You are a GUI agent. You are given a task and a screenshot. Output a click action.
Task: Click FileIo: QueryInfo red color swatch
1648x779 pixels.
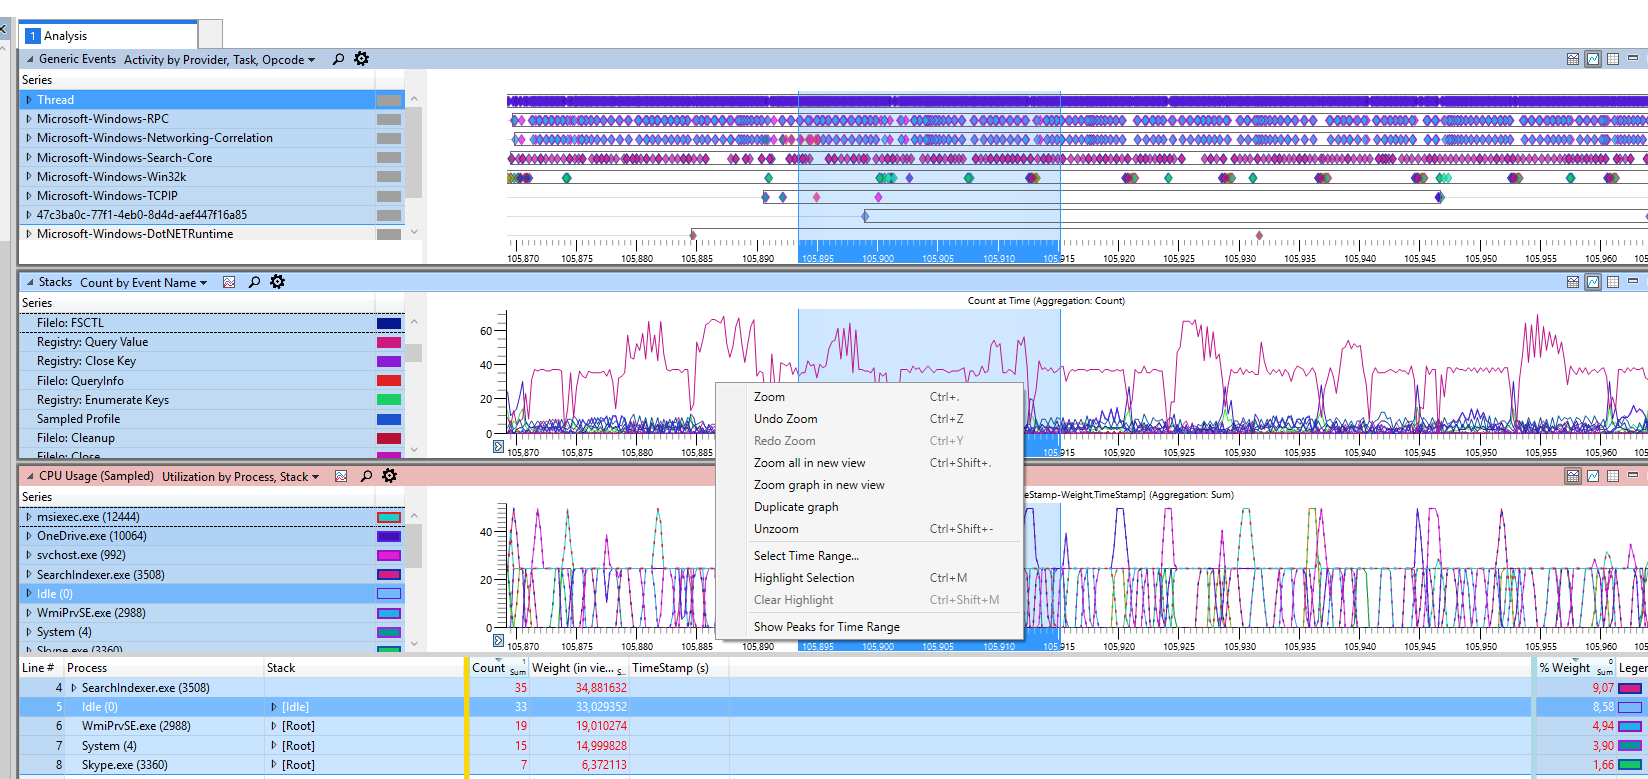(389, 381)
